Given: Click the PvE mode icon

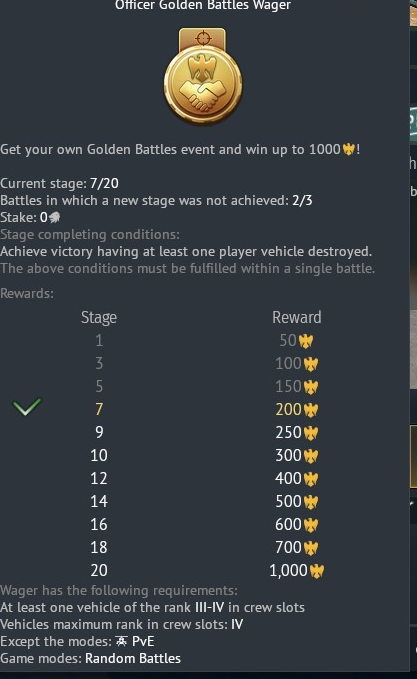Looking at the screenshot, I should pyautogui.click(x=122, y=641).
